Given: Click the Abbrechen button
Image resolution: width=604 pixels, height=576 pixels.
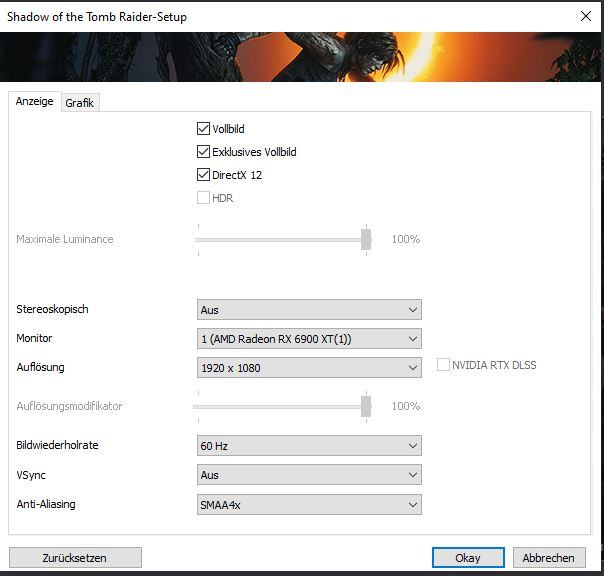Looking at the screenshot, I should [549, 558].
